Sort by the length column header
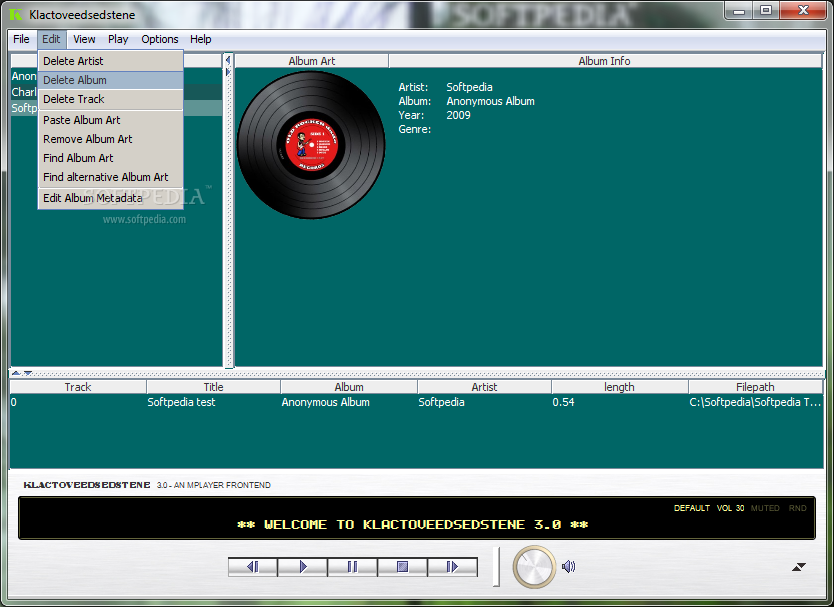 (x=620, y=387)
